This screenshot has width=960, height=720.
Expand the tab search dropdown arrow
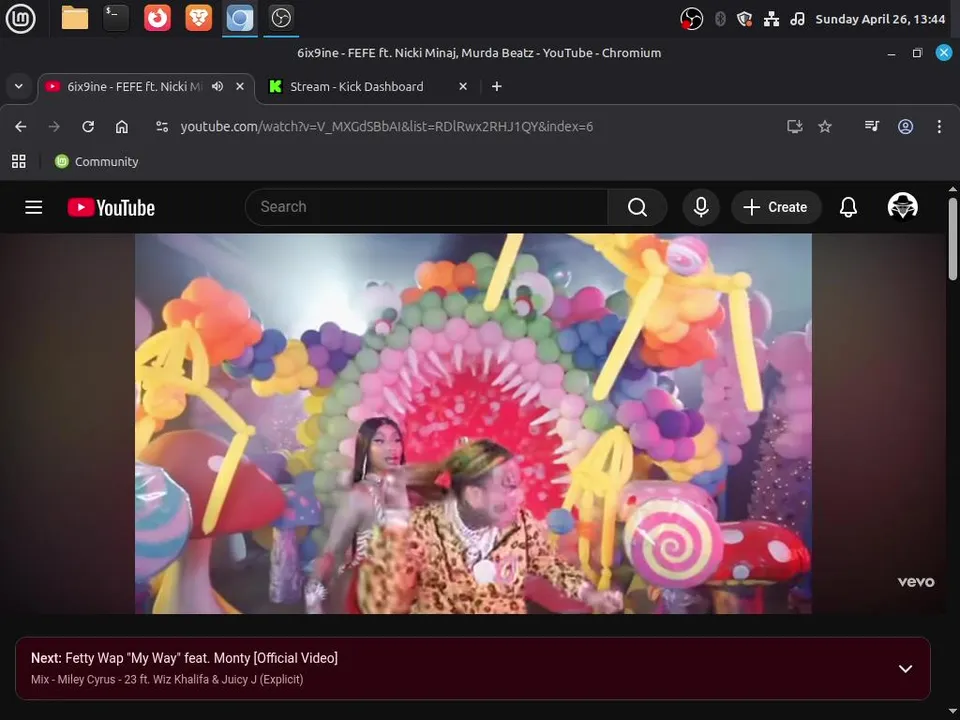coord(19,86)
